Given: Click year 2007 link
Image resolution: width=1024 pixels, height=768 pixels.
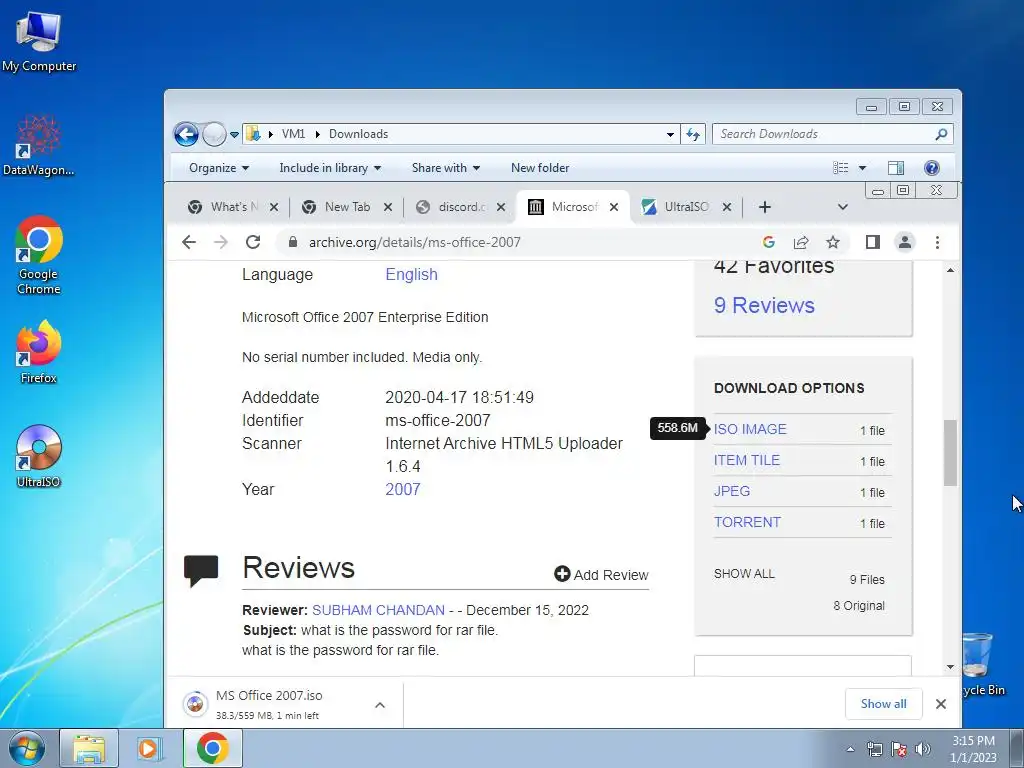Looking at the screenshot, I should 403,490.
